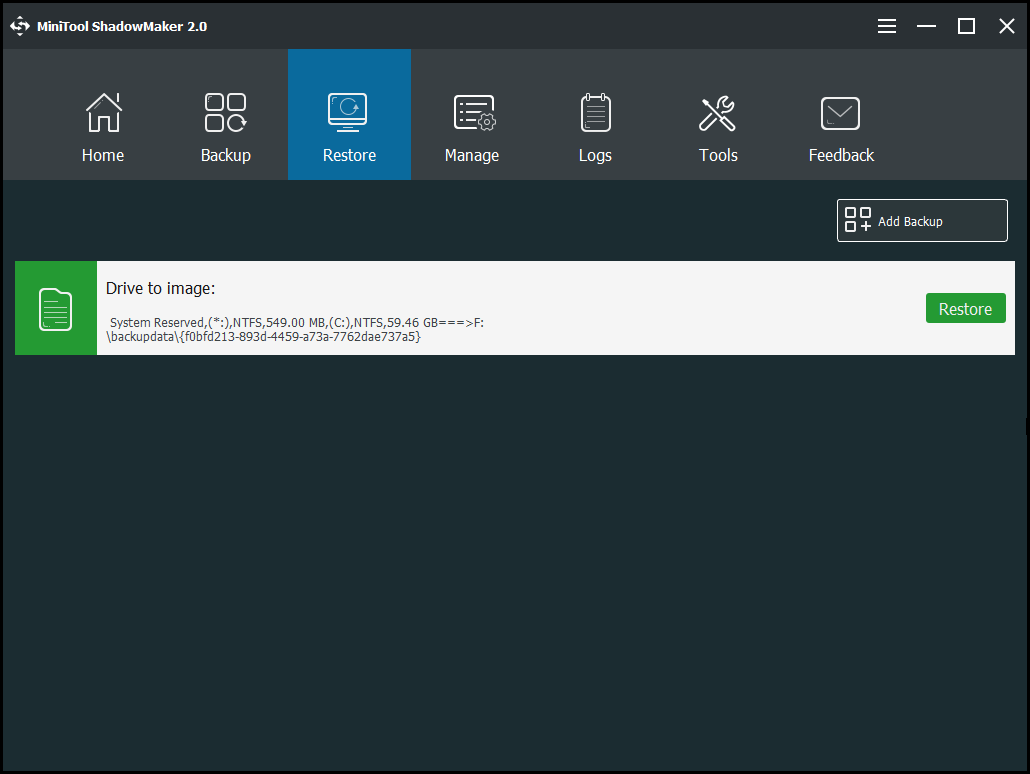The height and width of the screenshot is (774, 1030).
Task: Open the Feedback envelope icon
Action: pyautogui.click(x=840, y=113)
